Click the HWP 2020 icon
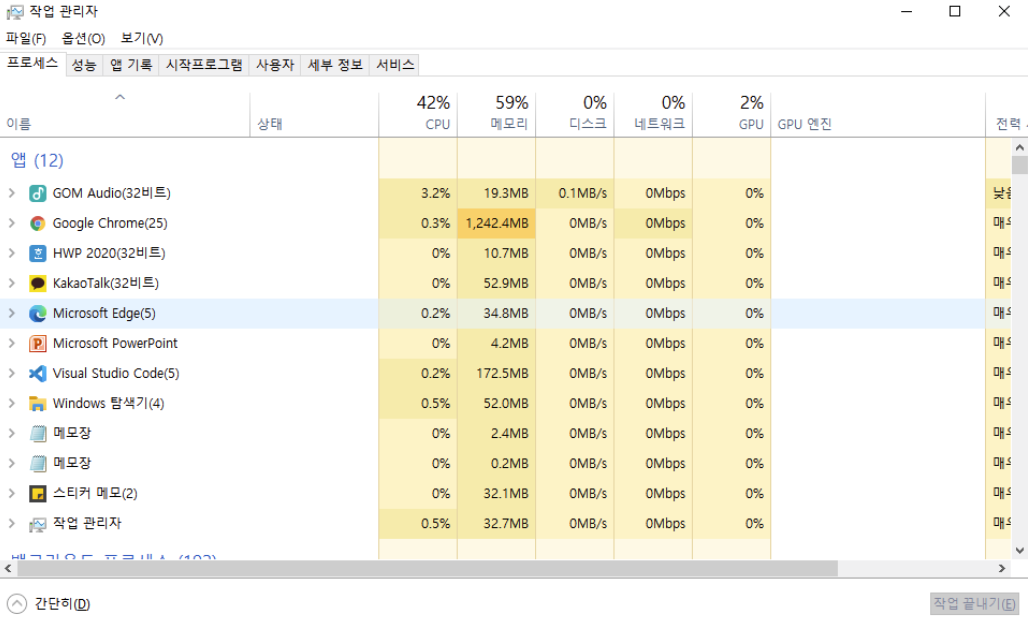 coord(37,253)
